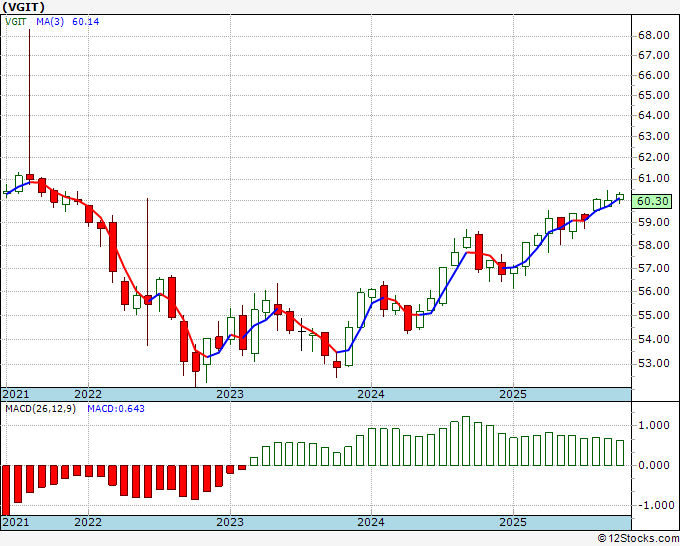
Task: Click the moving average value 60.14
Action: 85,21
